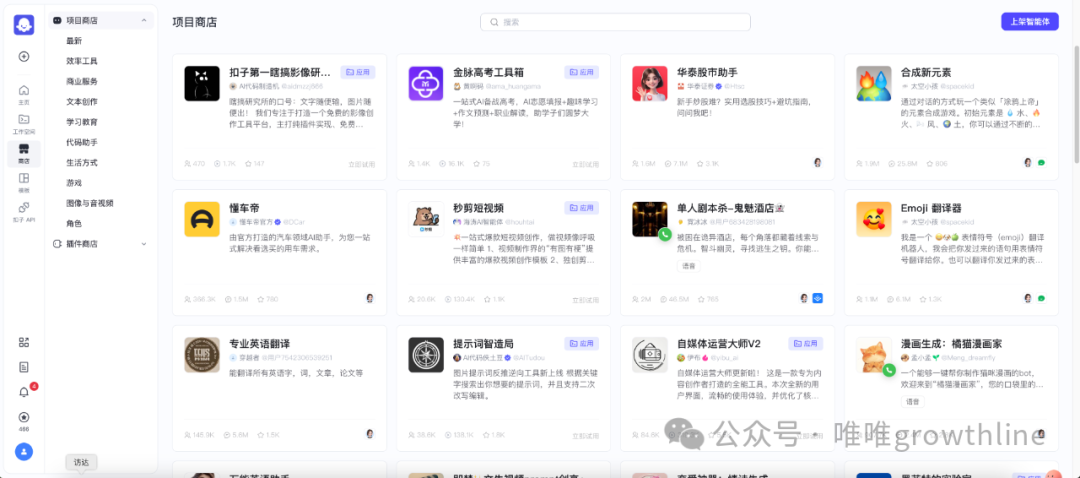Click 提示词智造局 compass icon

(426, 355)
